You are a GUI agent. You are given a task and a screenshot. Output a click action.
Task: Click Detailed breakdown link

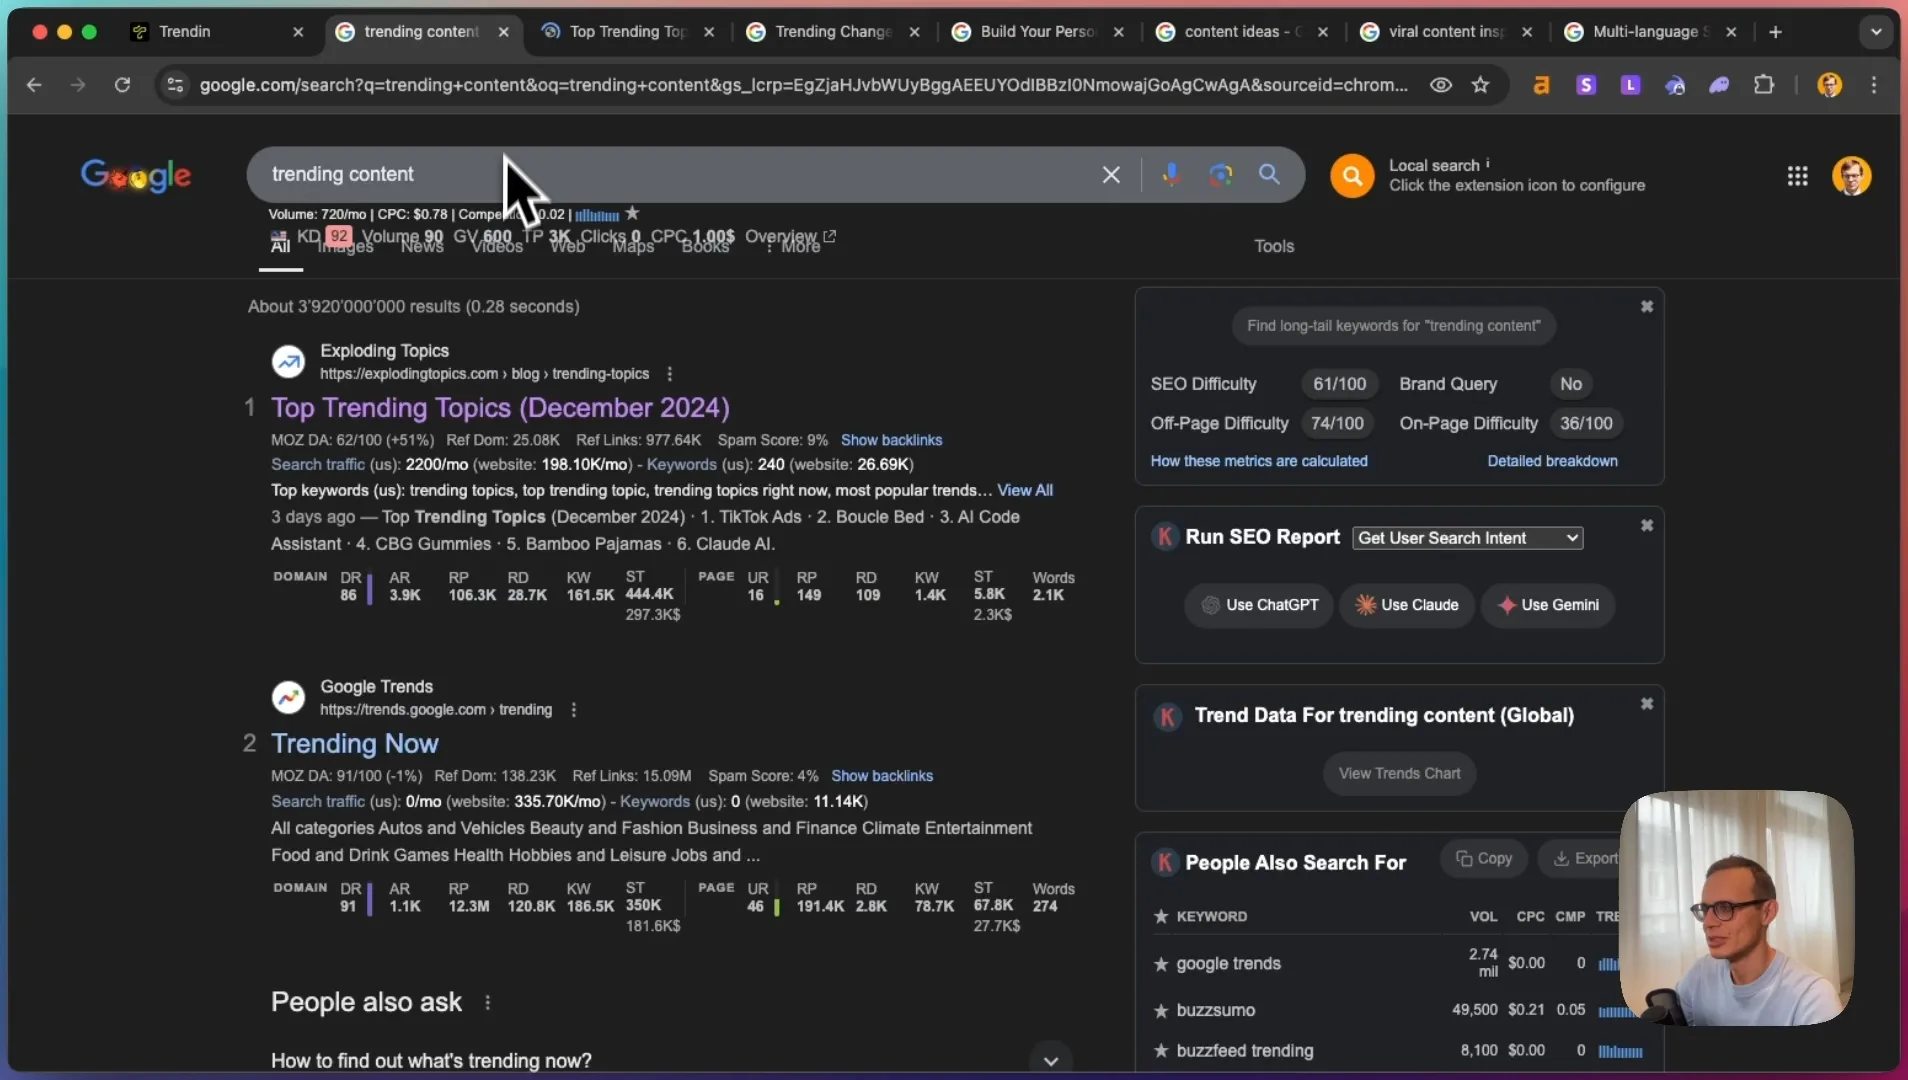pyautogui.click(x=1552, y=461)
